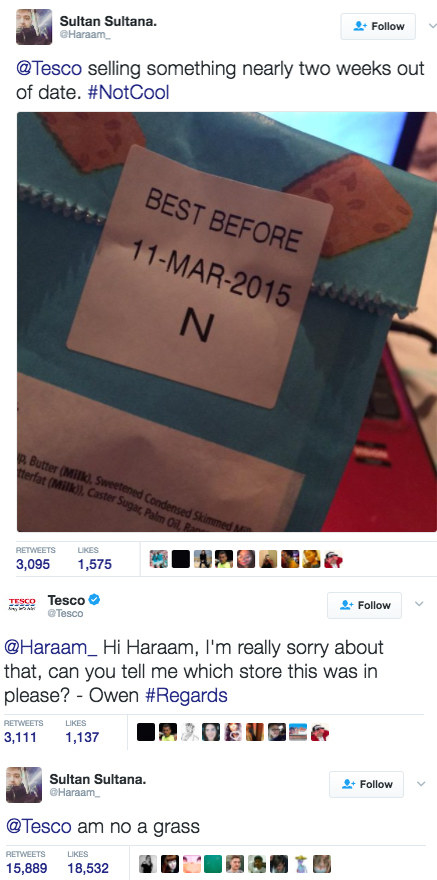Open the #Regards hashtag link
437x880 pixels.
(x=186, y=695)
